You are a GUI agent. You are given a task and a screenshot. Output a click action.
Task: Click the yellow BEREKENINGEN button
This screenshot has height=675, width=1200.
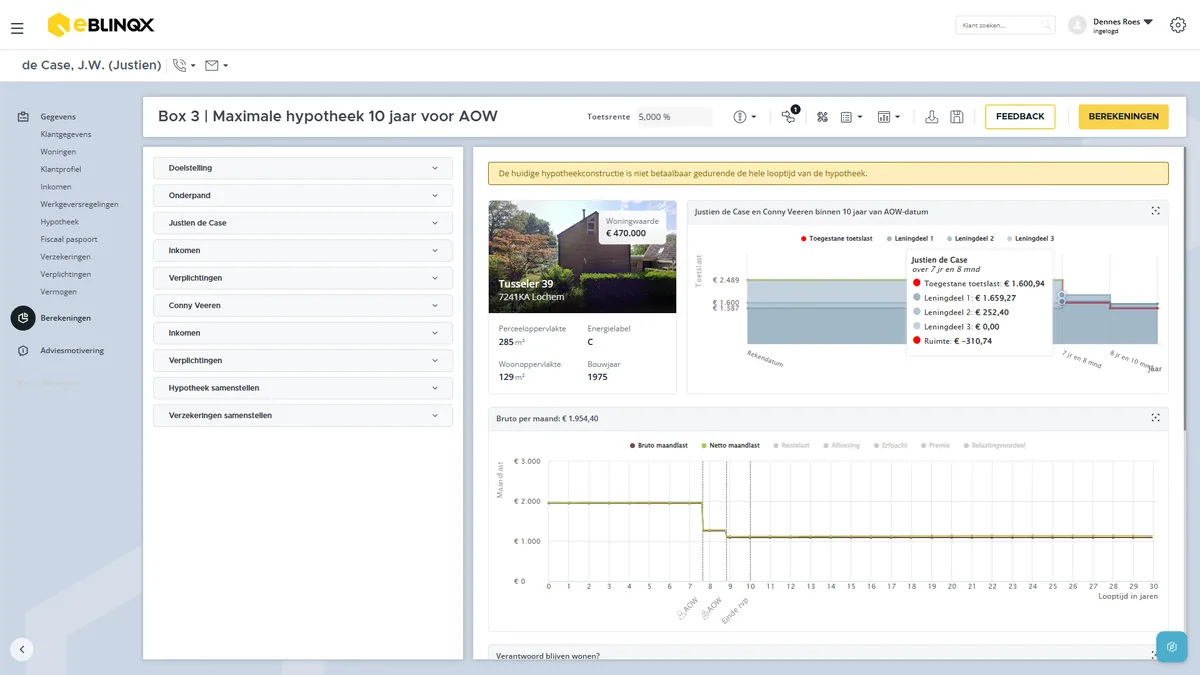click(1124, 117)
